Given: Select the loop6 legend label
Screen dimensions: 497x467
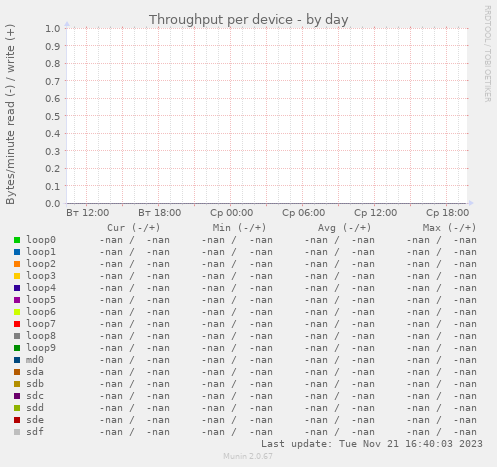Looking at the screenshot, I should coord(41,312).
